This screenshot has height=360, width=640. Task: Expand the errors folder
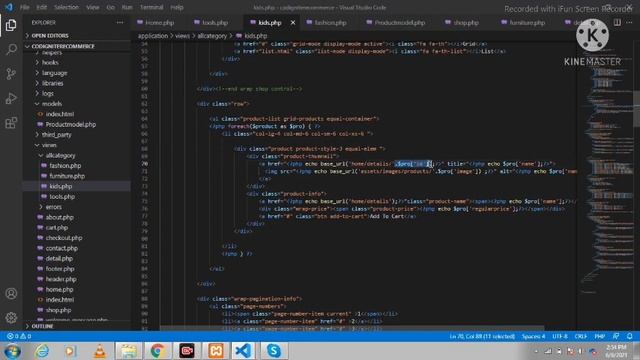coord(53,207)
